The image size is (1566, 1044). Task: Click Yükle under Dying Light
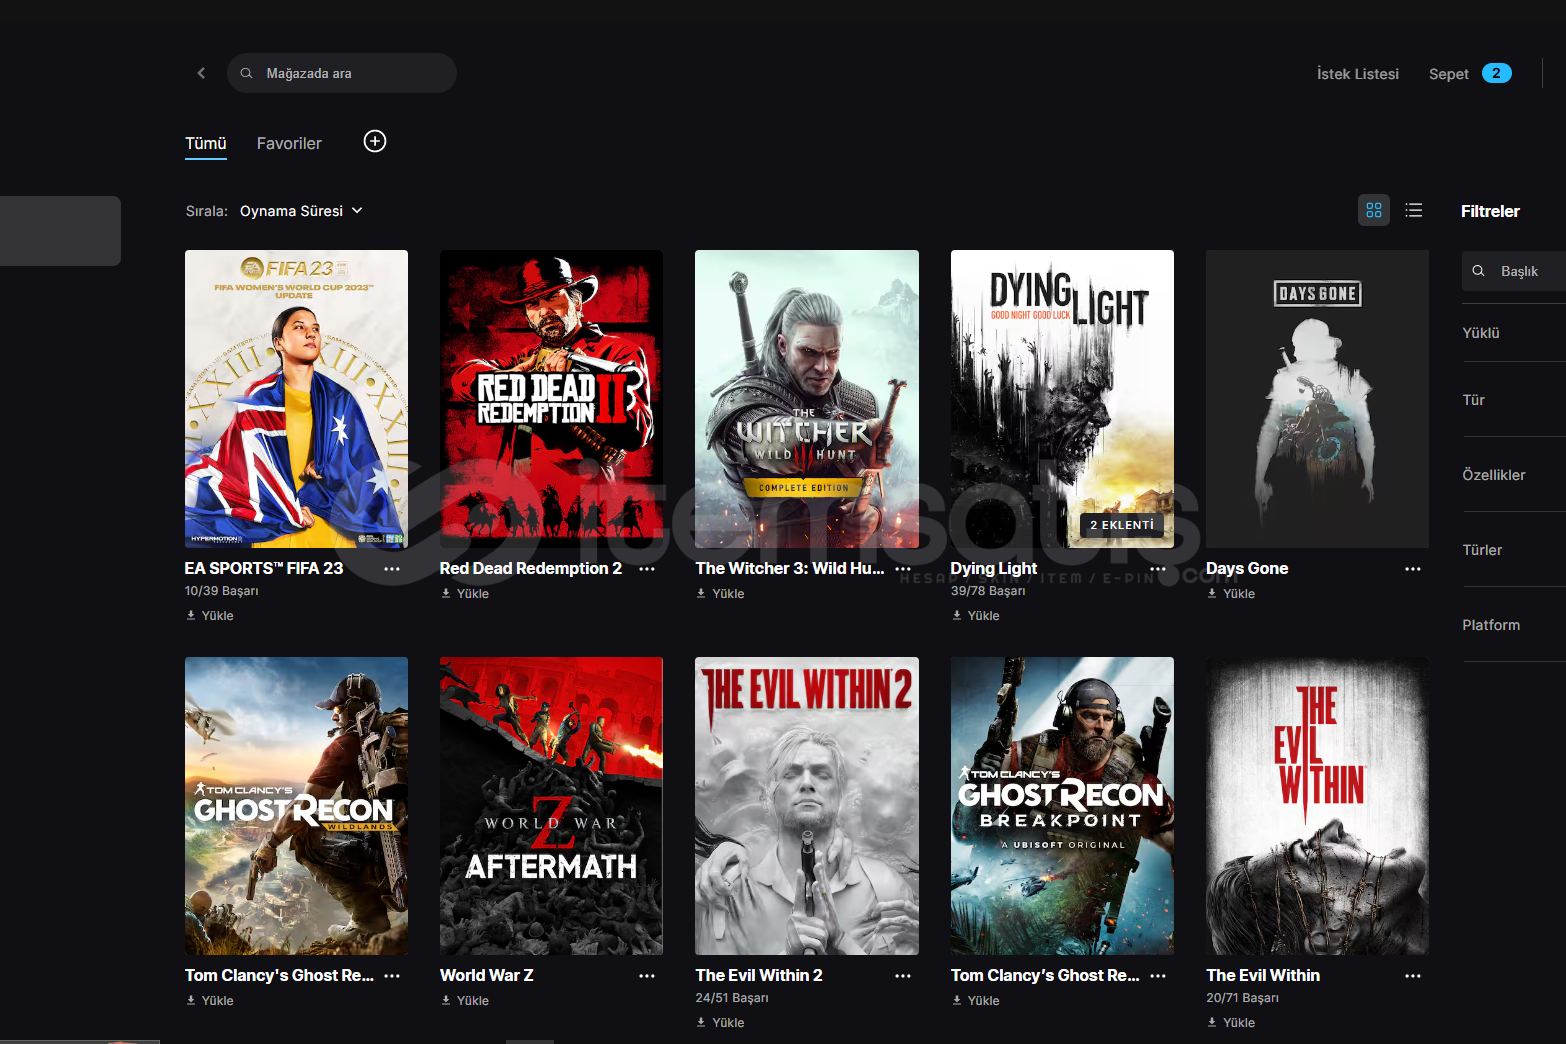[976, 616]
